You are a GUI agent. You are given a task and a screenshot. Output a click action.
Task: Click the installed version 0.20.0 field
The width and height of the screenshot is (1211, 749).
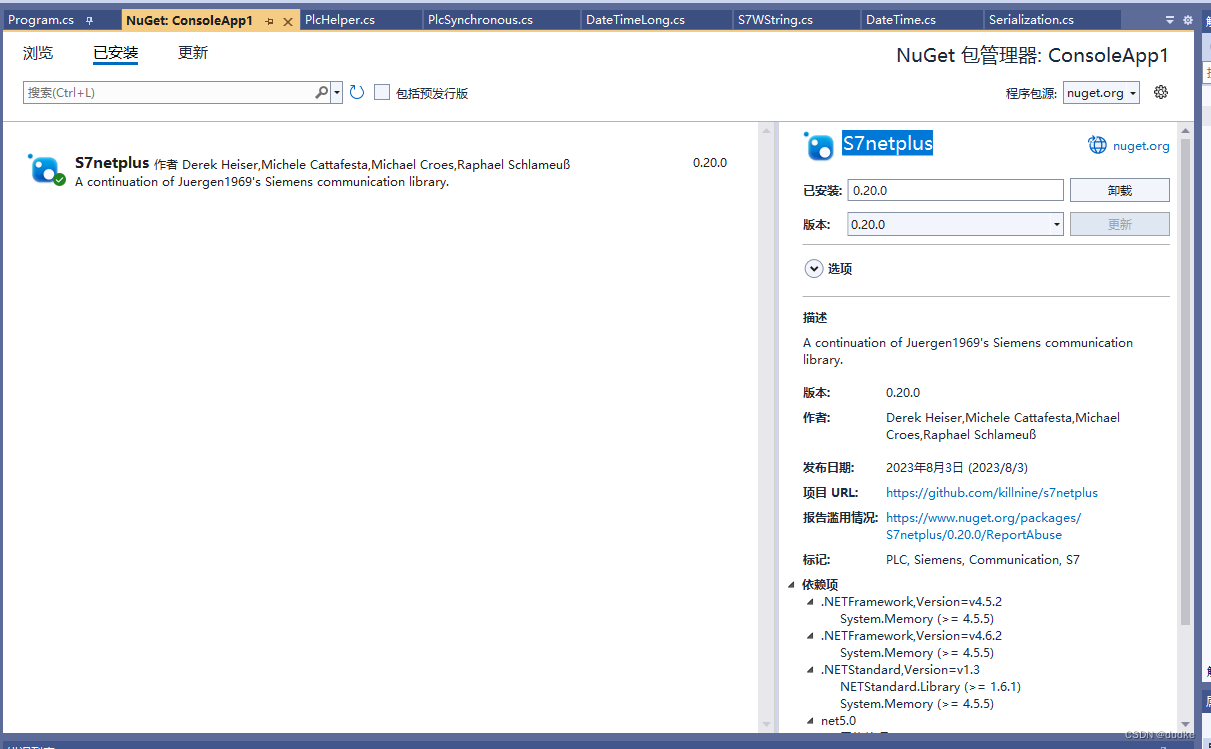point(955,190)
